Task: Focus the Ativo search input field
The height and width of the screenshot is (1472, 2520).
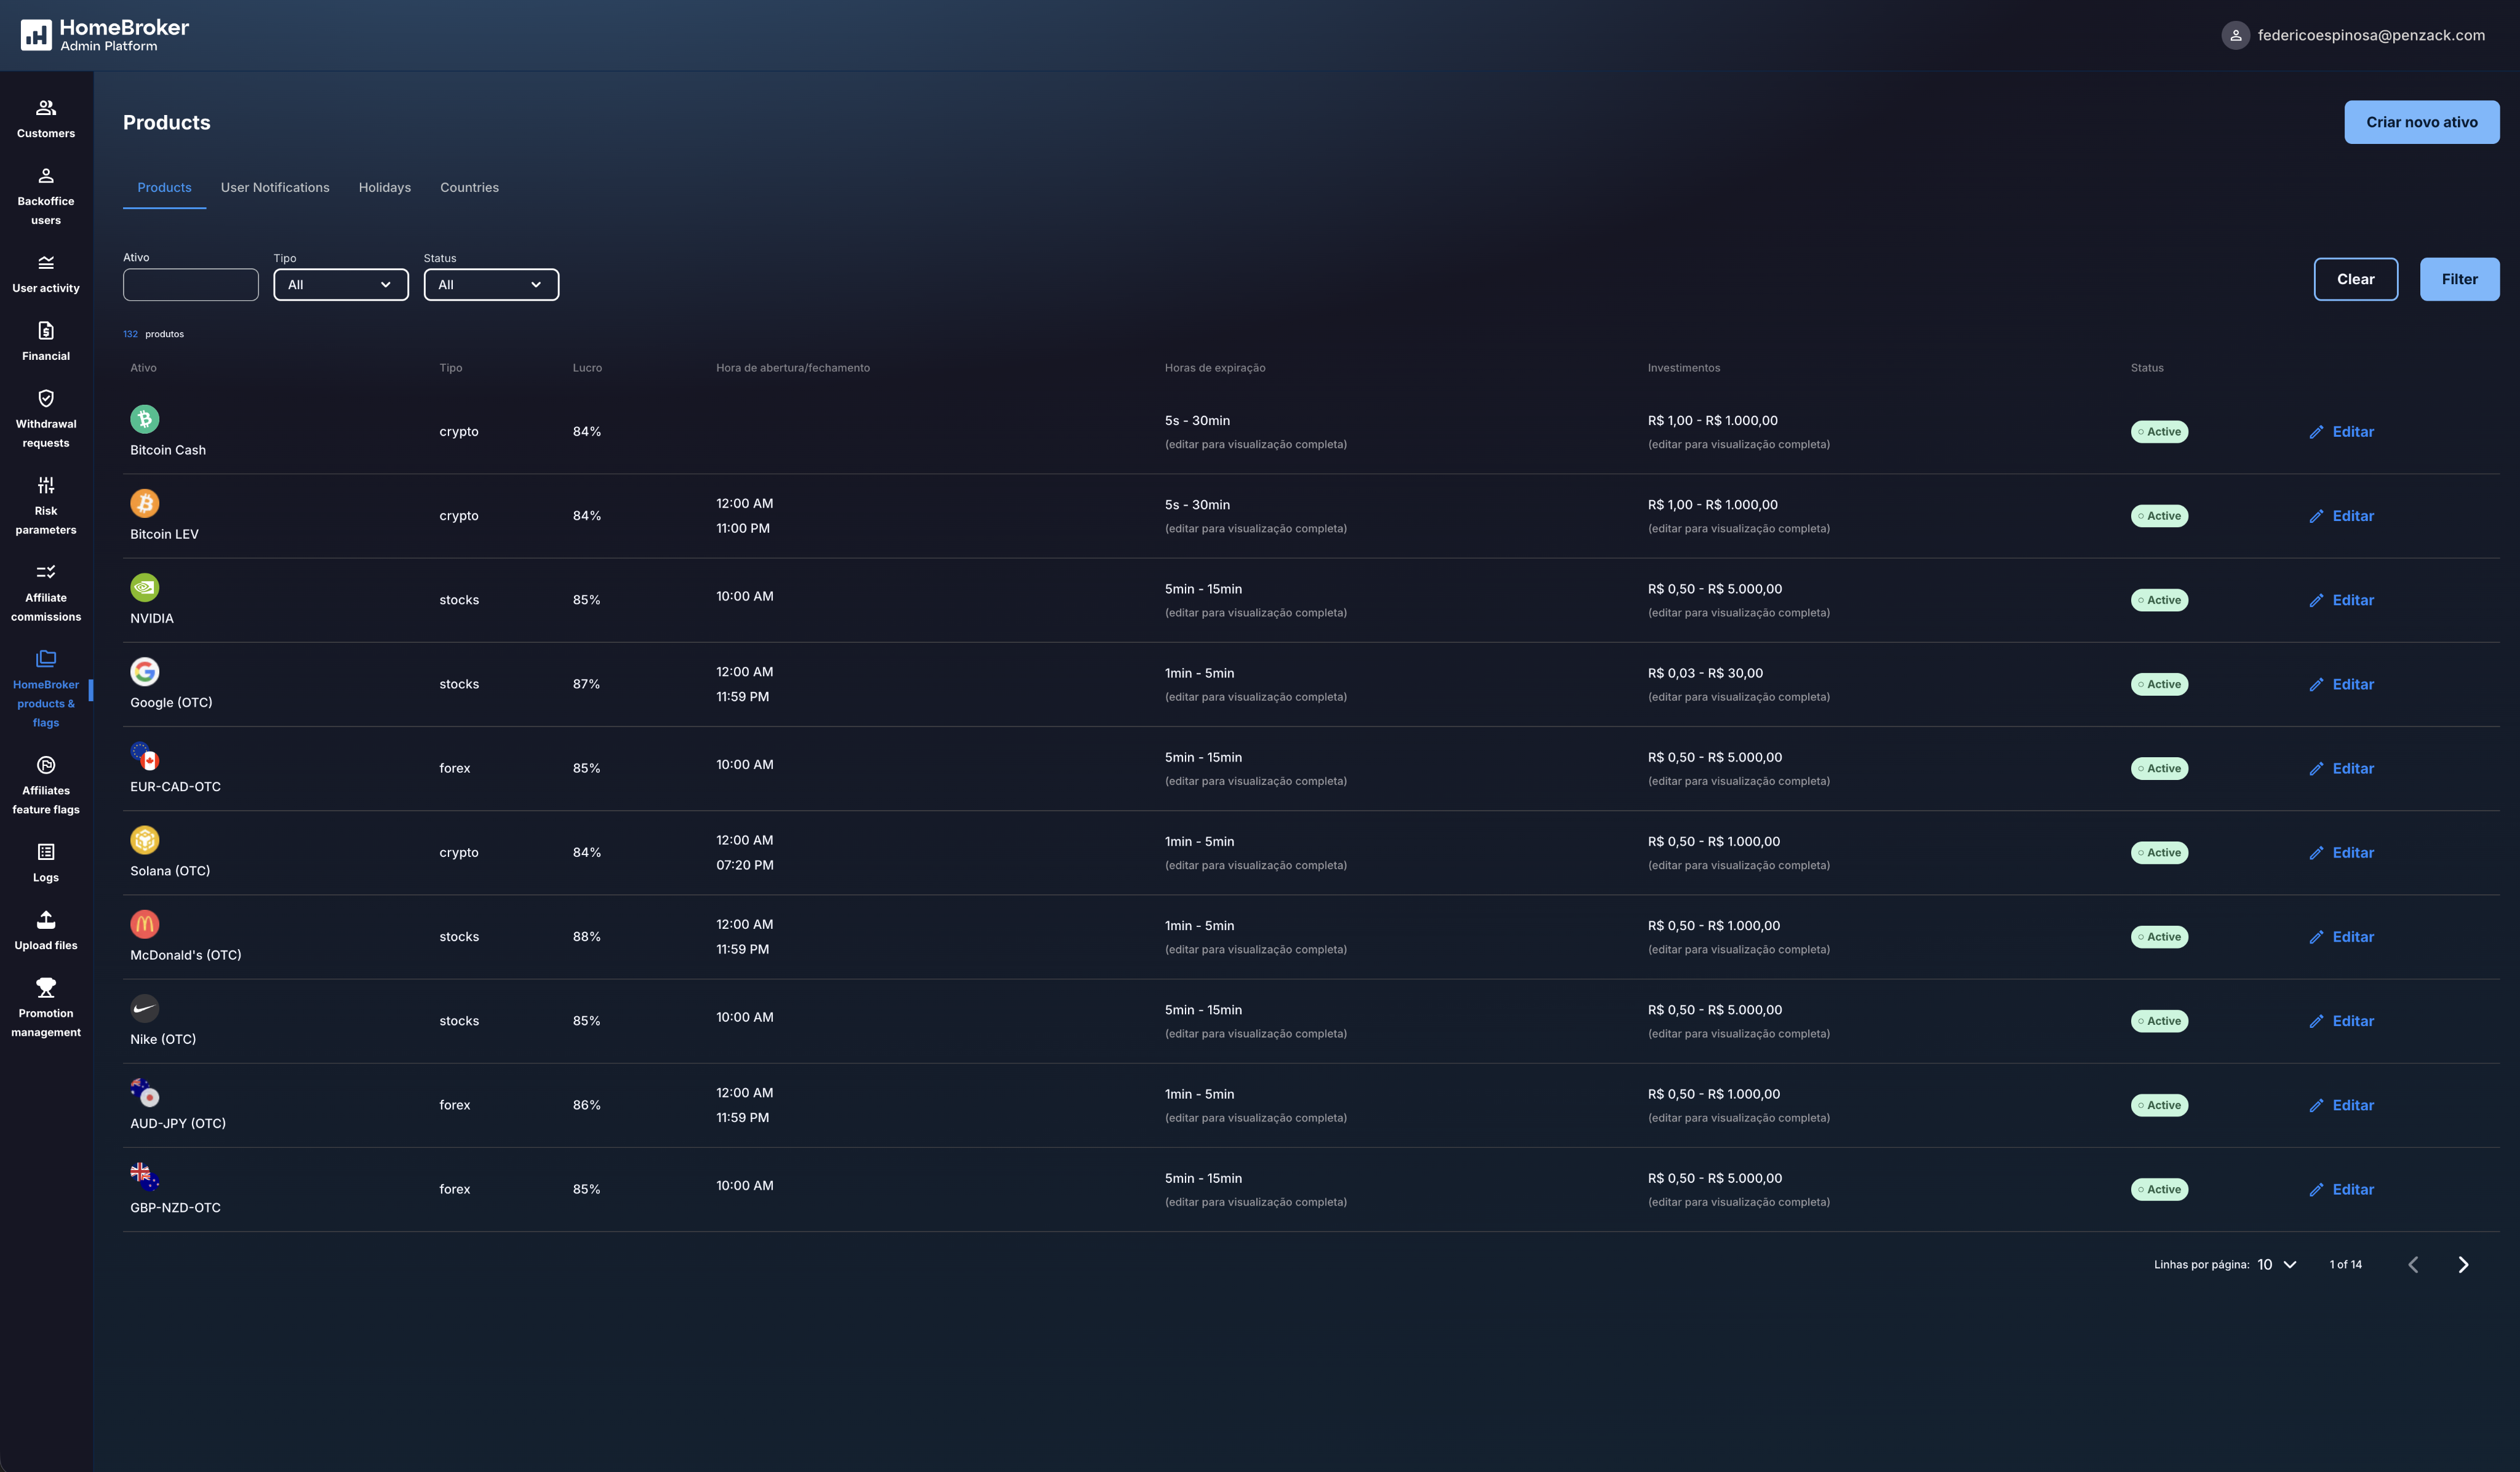Action: 190,285
